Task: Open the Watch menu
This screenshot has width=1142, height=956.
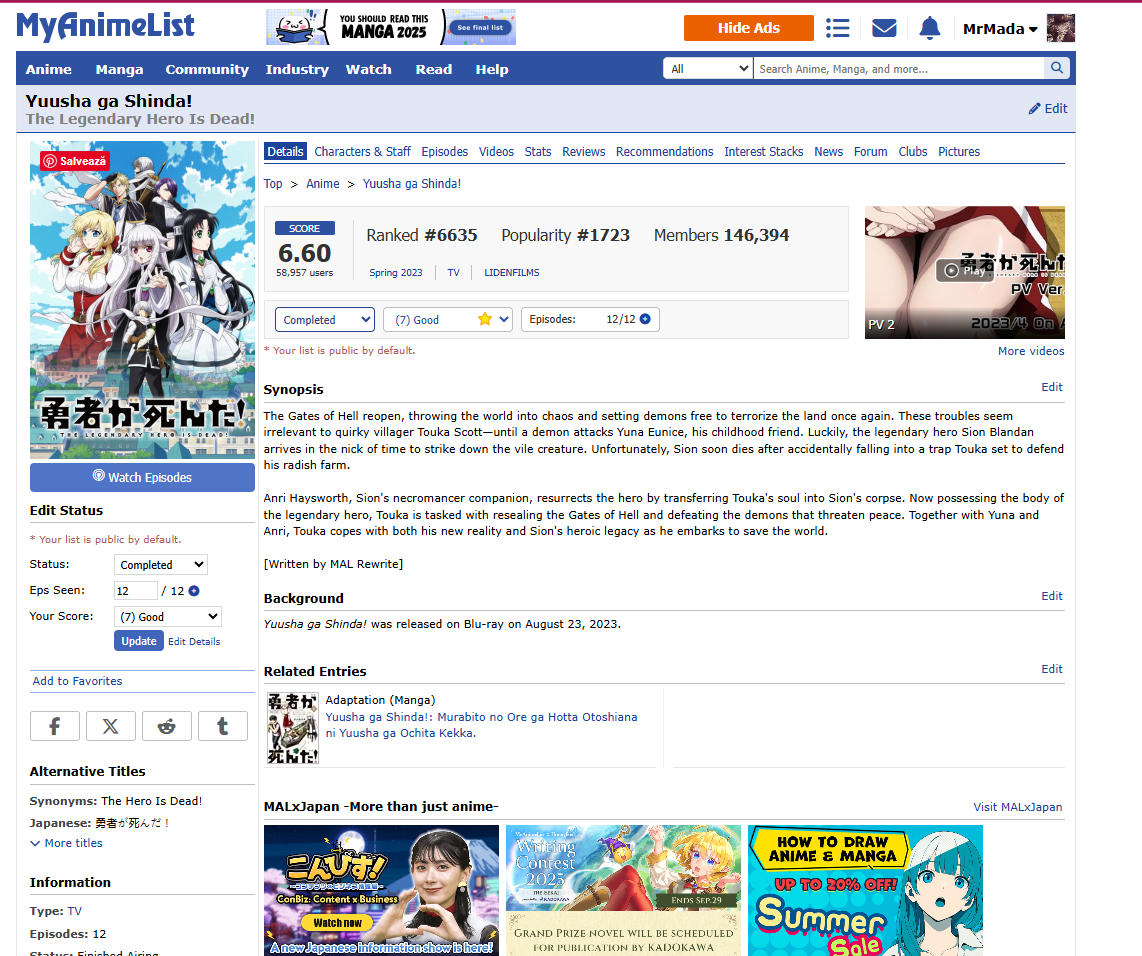Action: (x=369, y=69)
